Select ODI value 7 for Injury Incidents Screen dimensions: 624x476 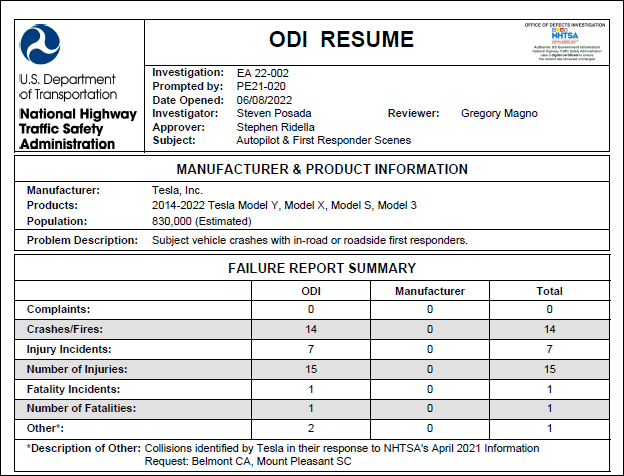(x=311, y=349)
